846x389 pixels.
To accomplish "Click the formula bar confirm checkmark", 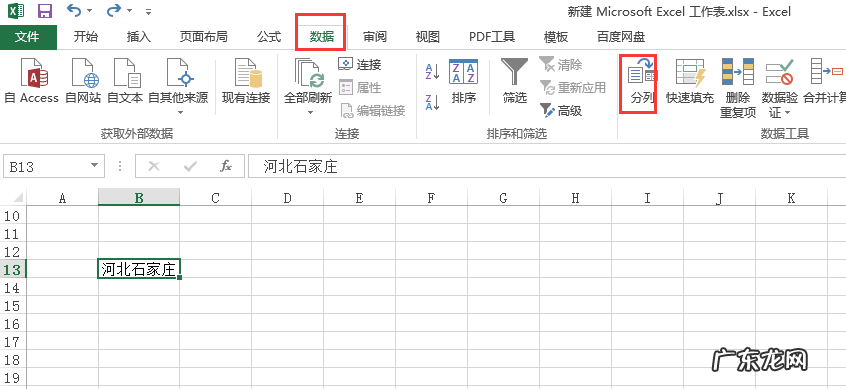I will point(190,166).
